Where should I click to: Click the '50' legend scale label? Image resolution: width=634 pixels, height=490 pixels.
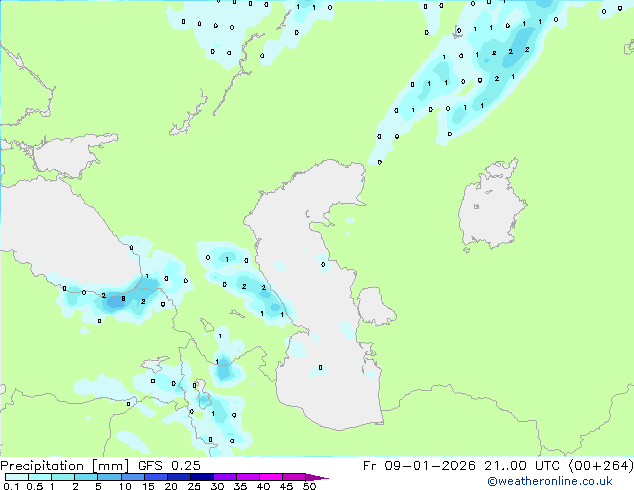point(309,486)
